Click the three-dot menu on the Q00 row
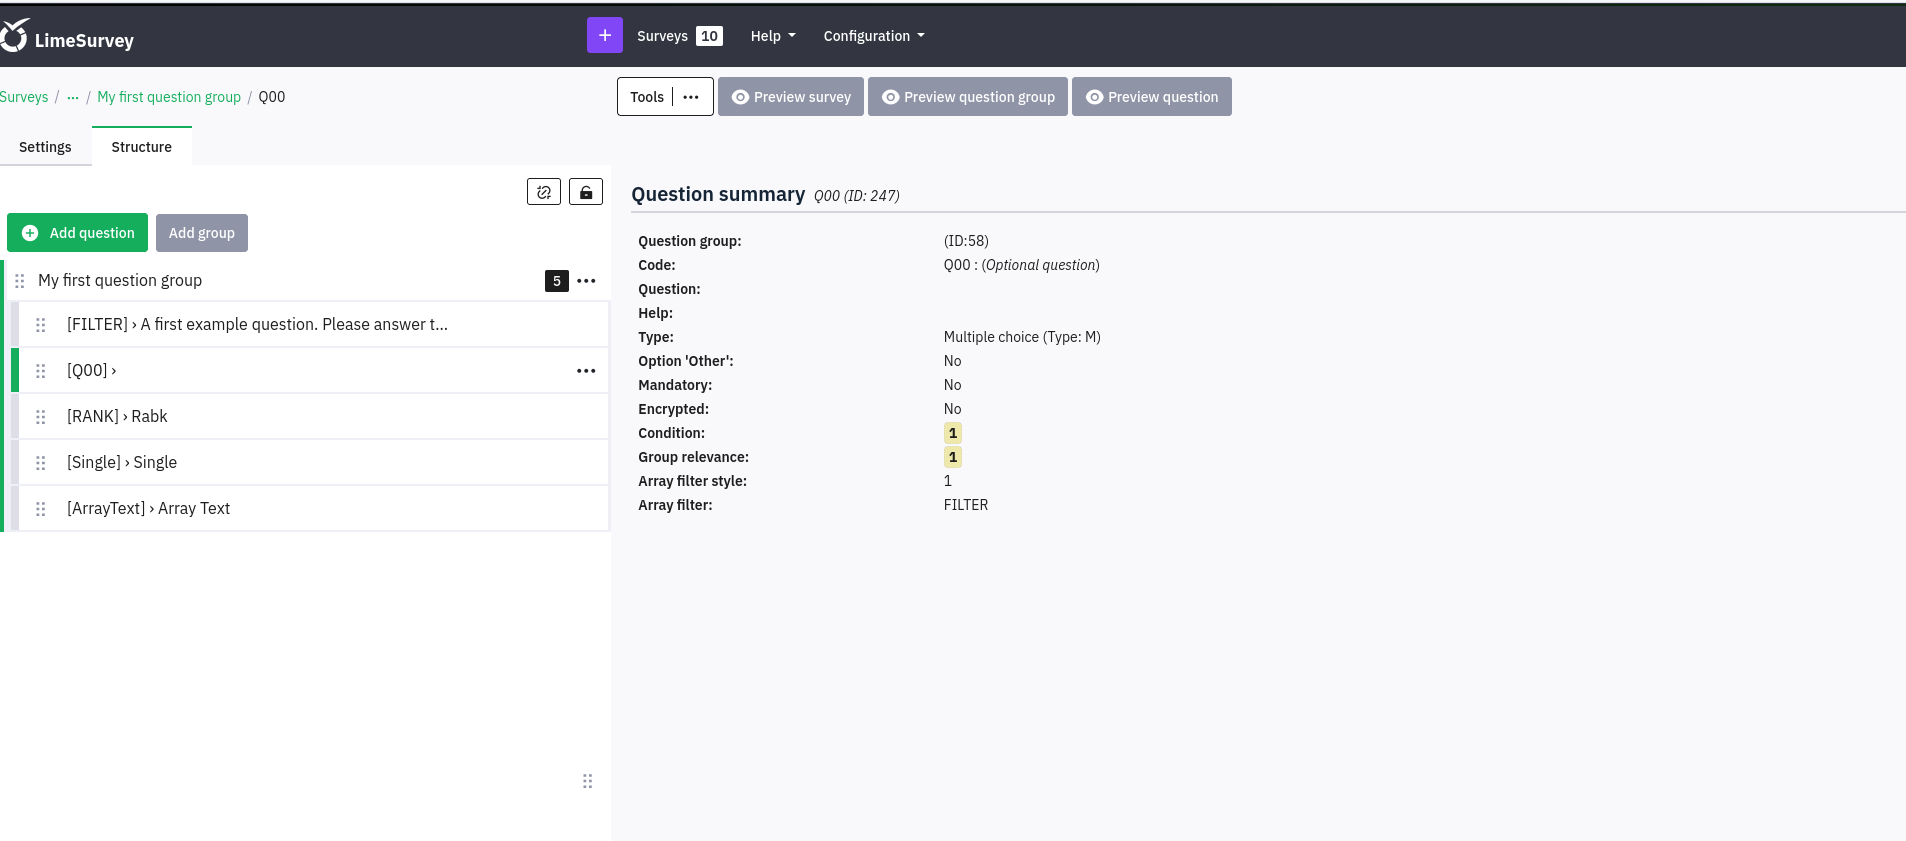This screenshot has height=841, width=1906. [586, 371]
